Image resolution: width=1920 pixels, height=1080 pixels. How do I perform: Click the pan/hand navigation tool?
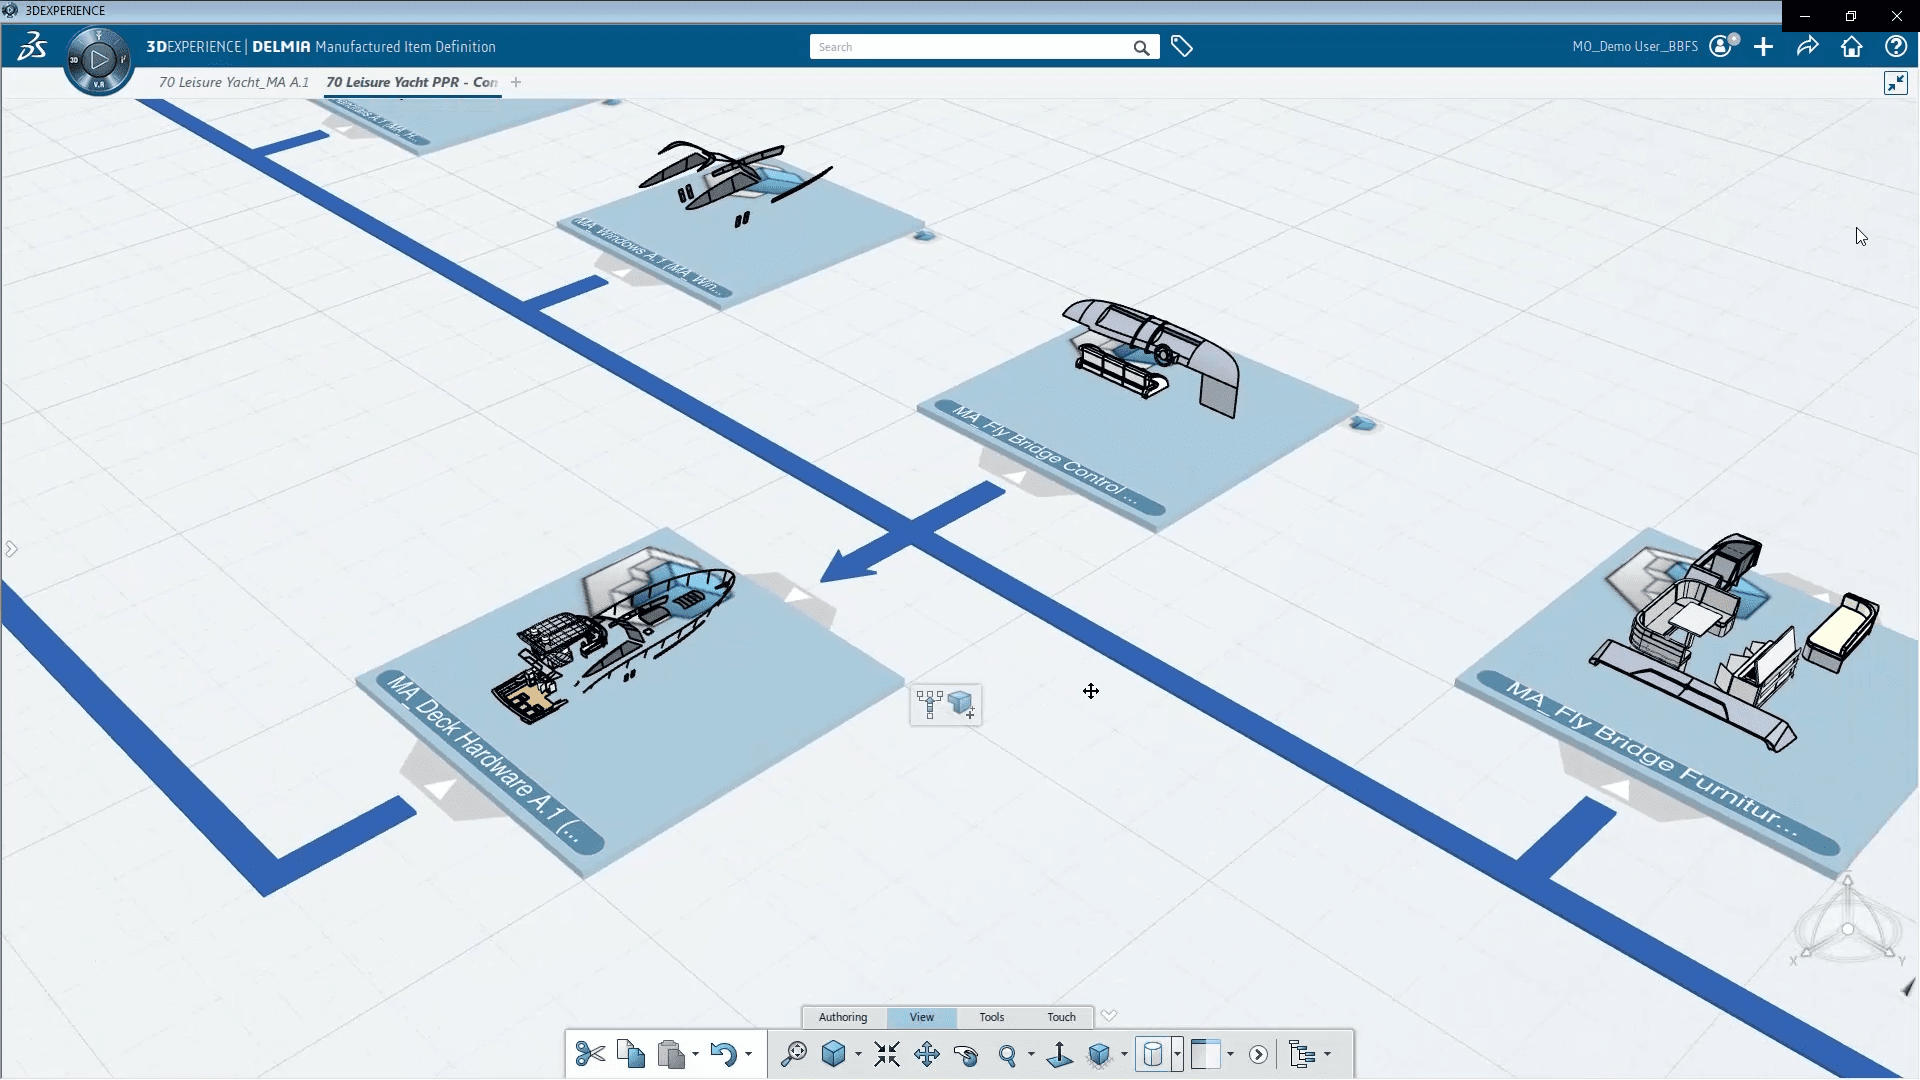tap(927, 1052)
